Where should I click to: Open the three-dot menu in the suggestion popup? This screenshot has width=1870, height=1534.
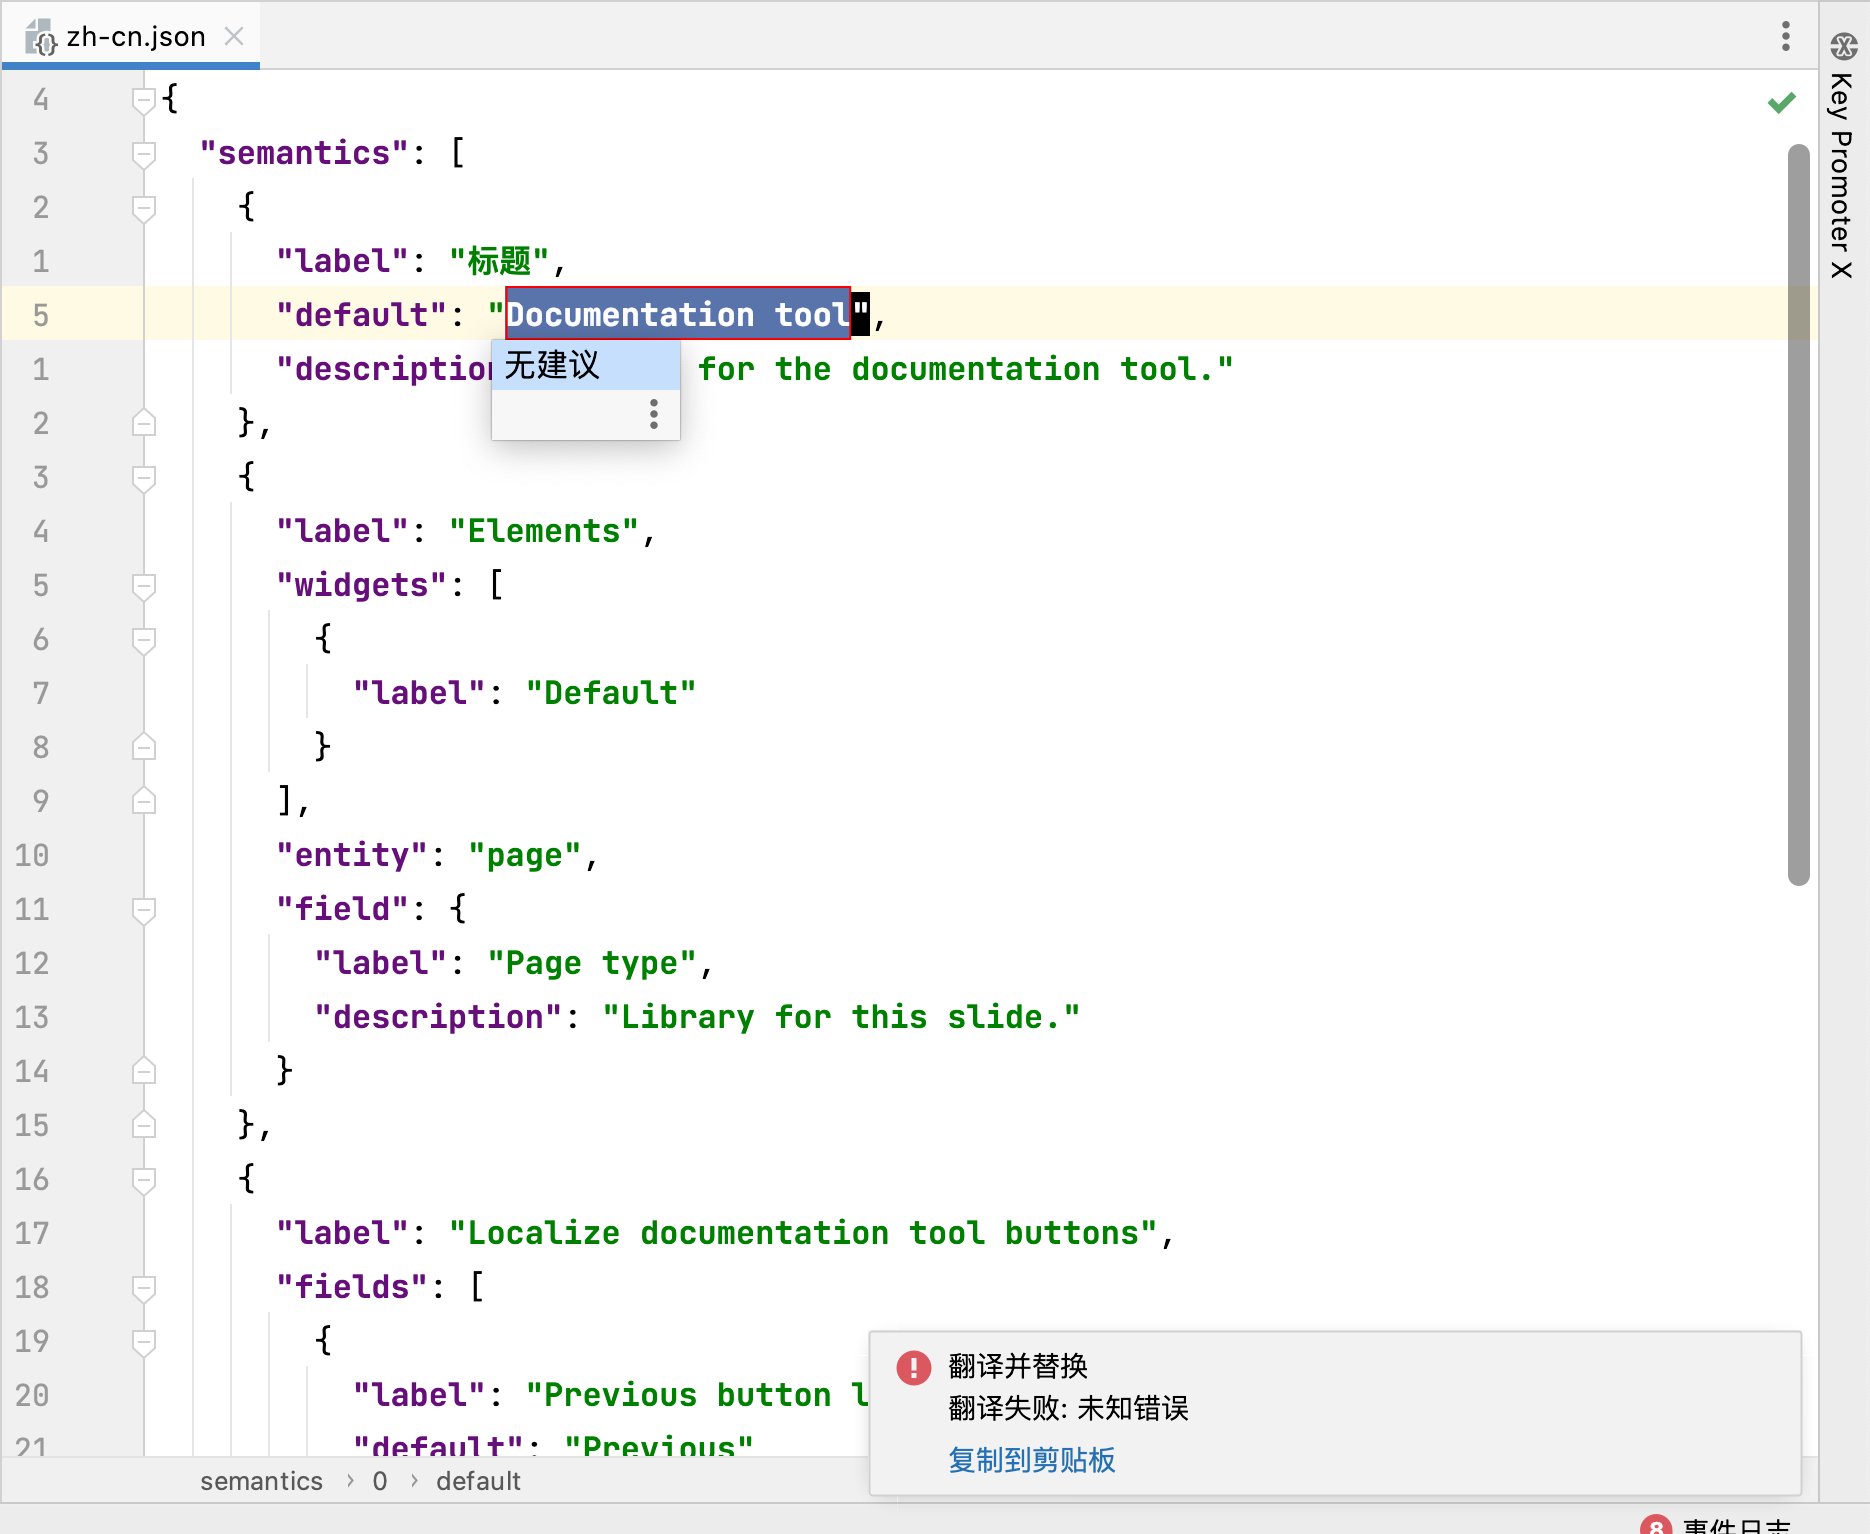654,414
